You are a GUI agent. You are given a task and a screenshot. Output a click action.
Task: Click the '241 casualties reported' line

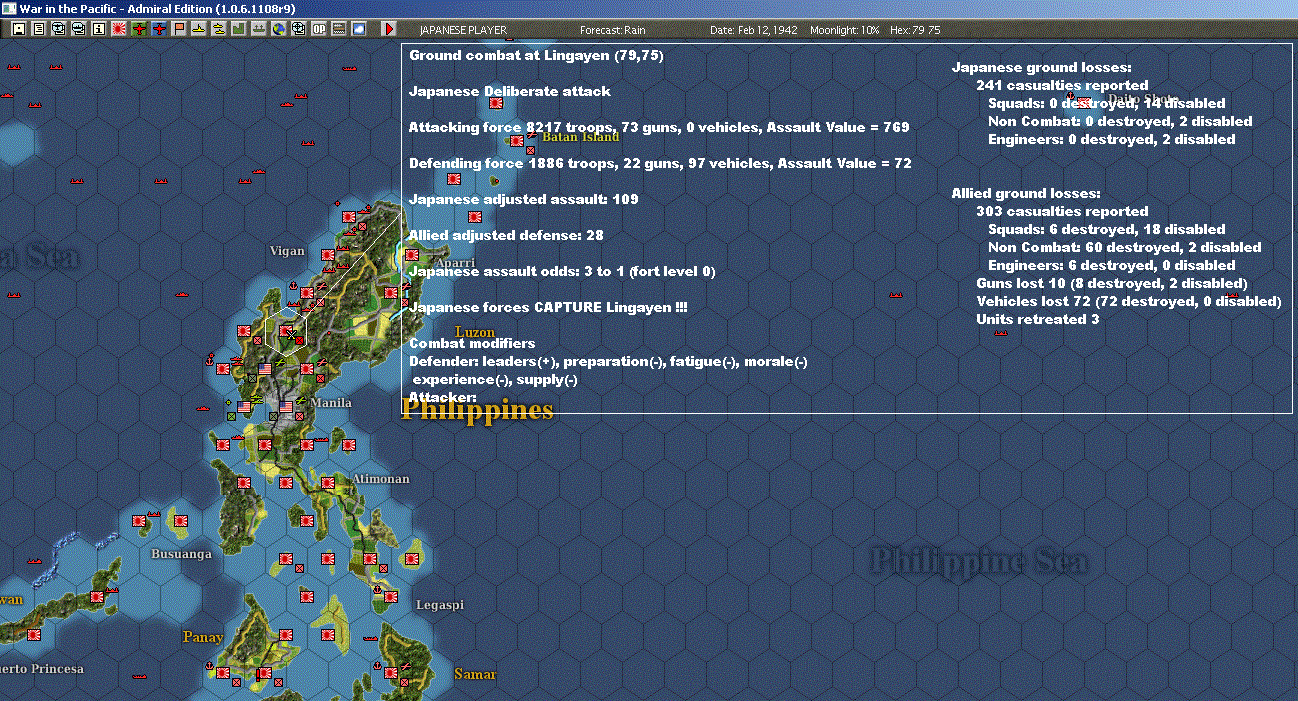1062,85
